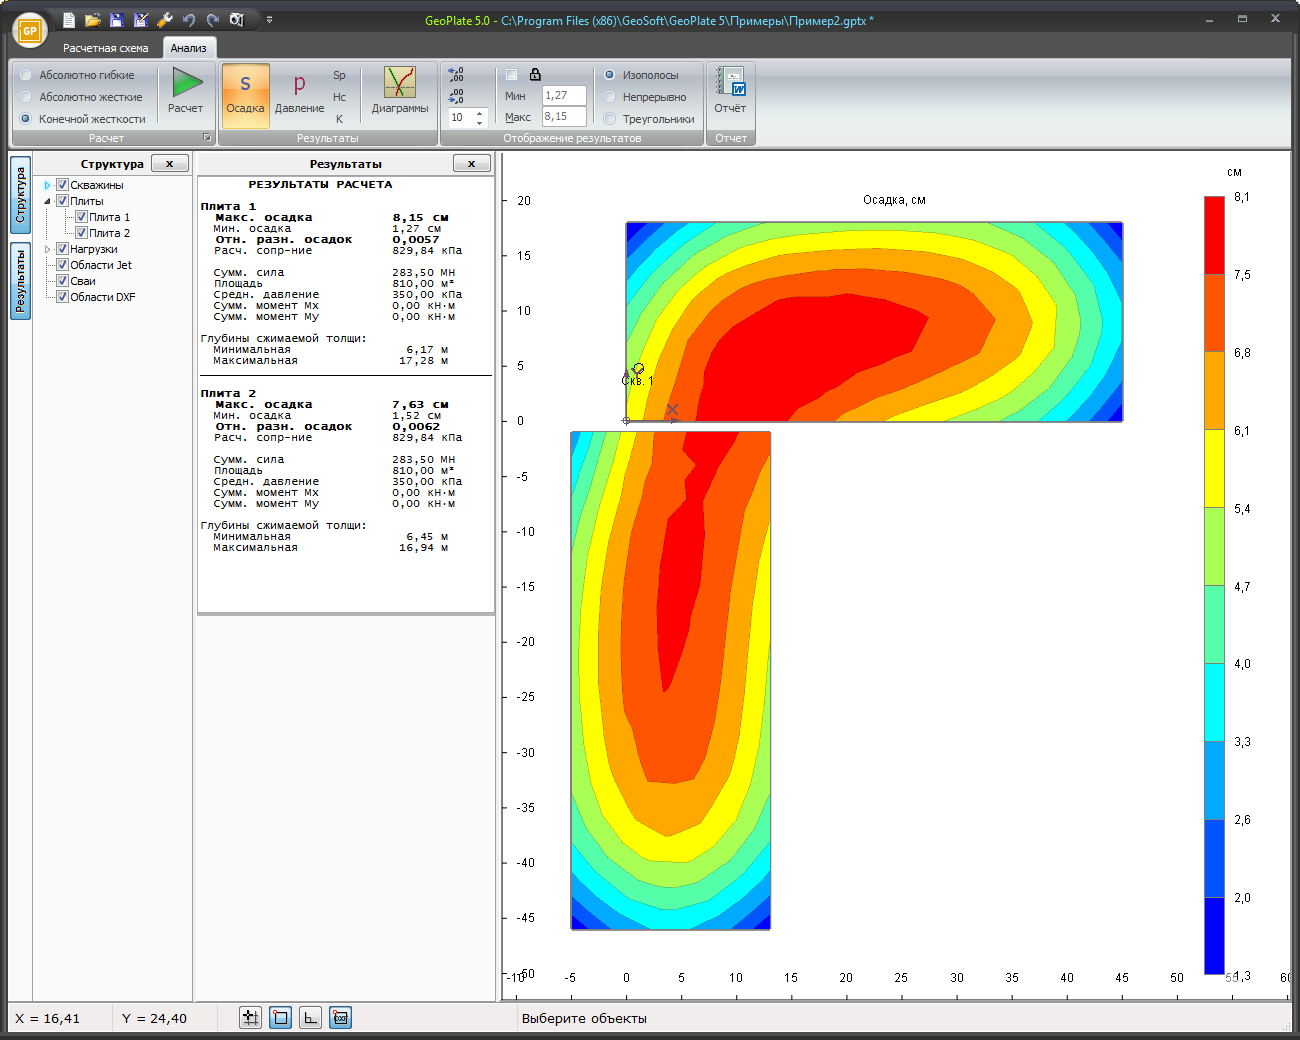Click the ortho angle icon in status bar
Viewport: 1300px width, 1040px height.
[x=311, y=1018]
